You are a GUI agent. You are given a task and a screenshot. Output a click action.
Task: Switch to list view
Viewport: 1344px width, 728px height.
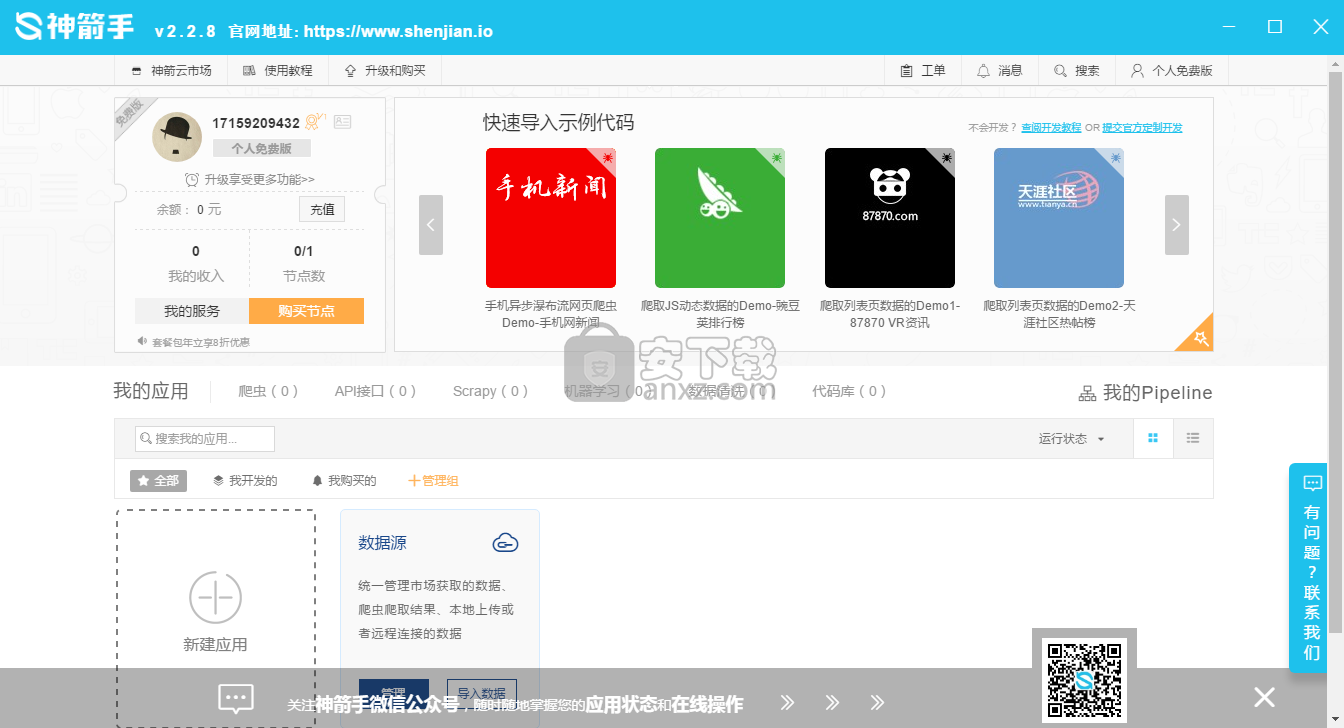pyautogui.click(x=1193, y=438)
